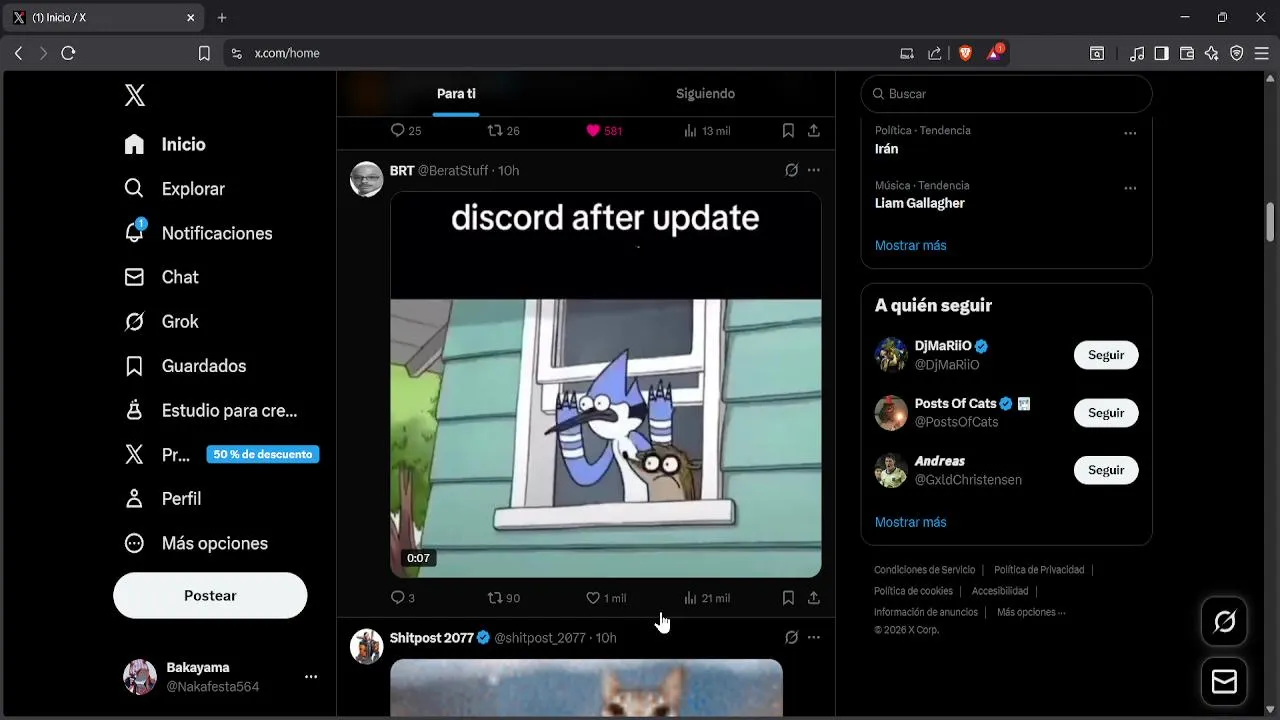The height and width of the screenshot is (720, 1280).
Task: Reply to the BRT post showing 3 replies
Action: [402, 598]
